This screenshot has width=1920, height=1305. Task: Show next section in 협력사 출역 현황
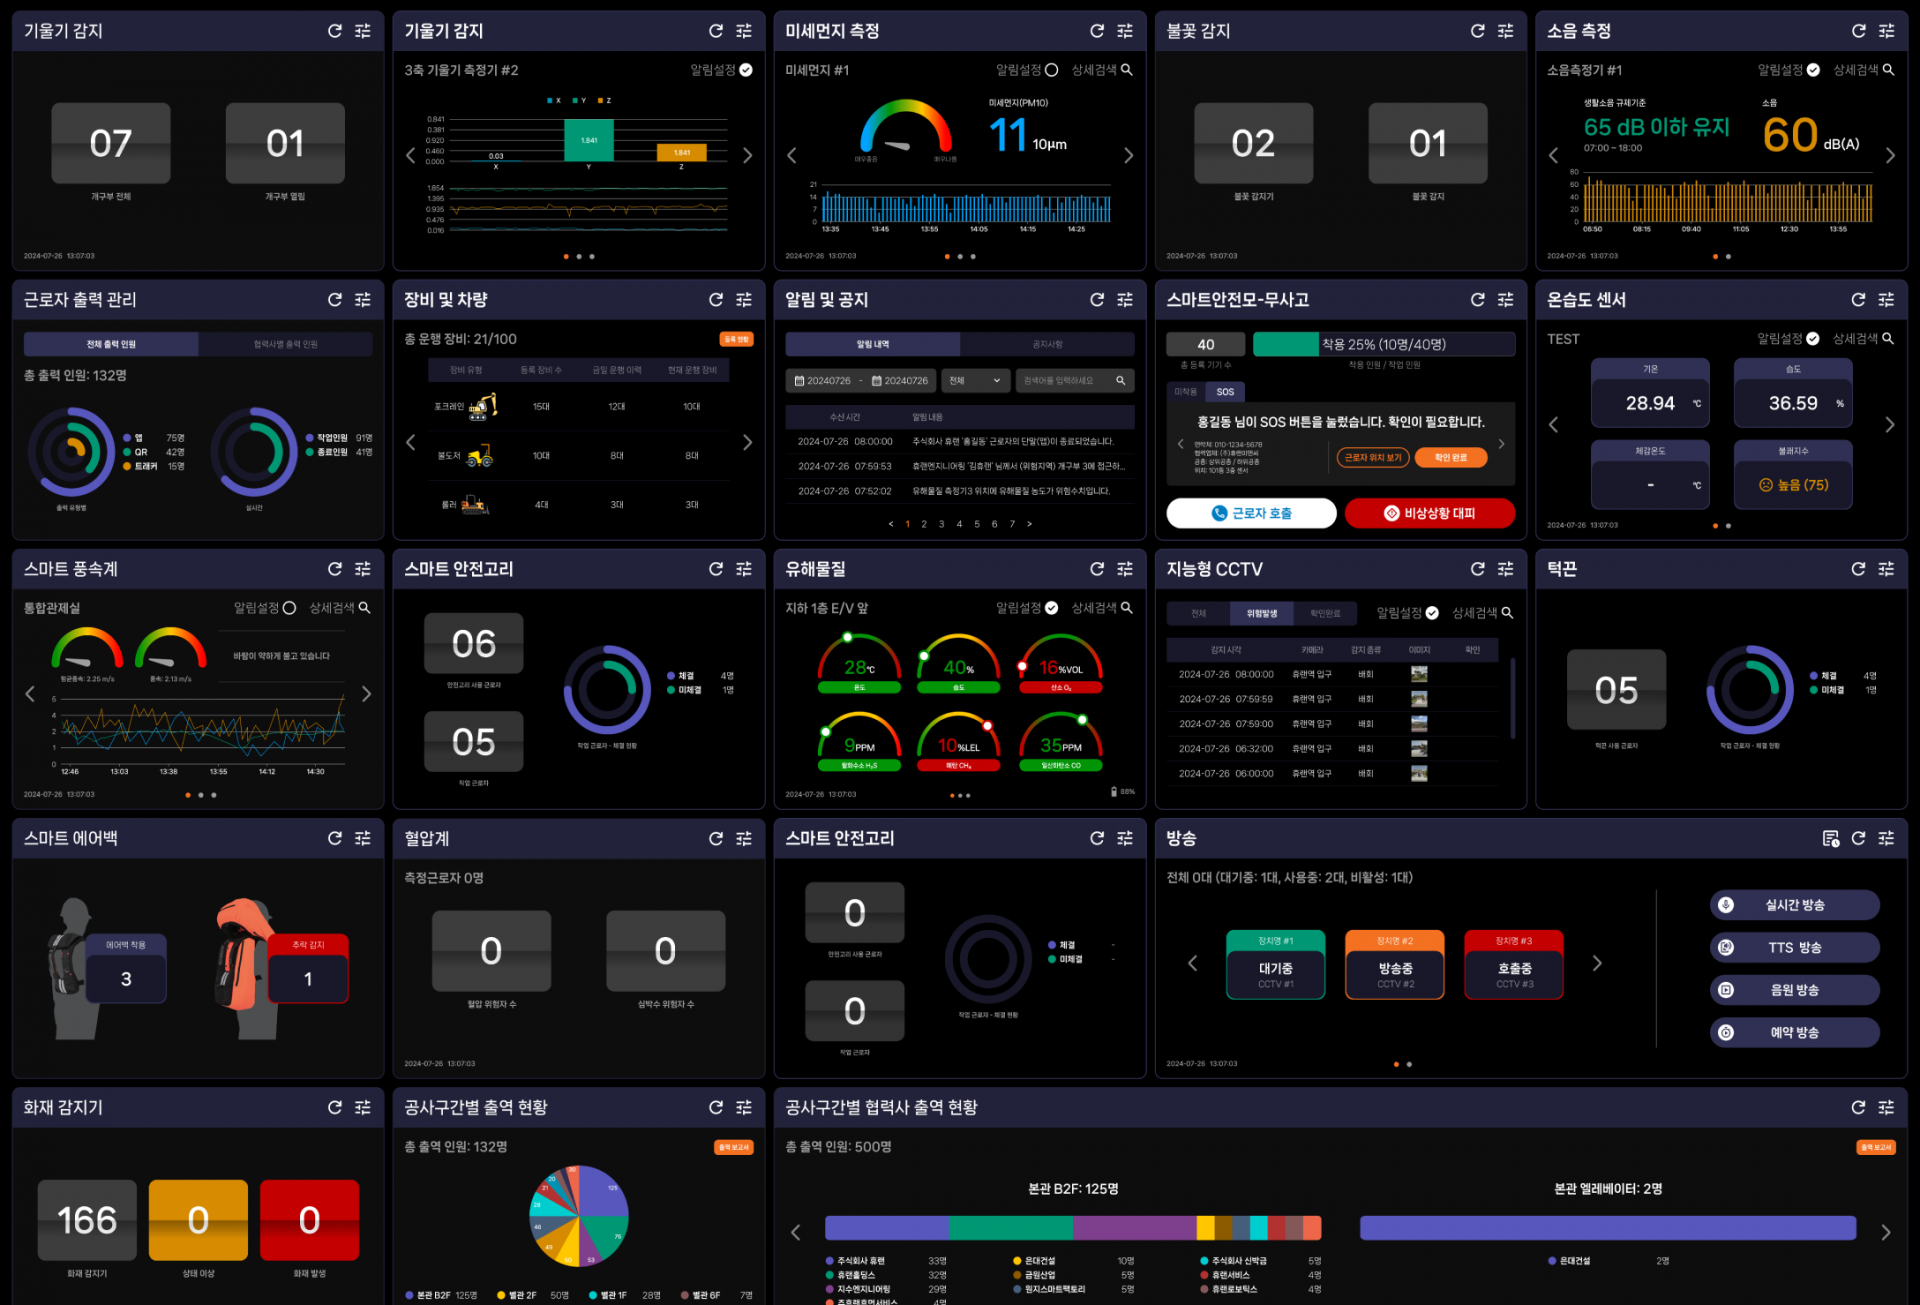click(1885, 1233)
